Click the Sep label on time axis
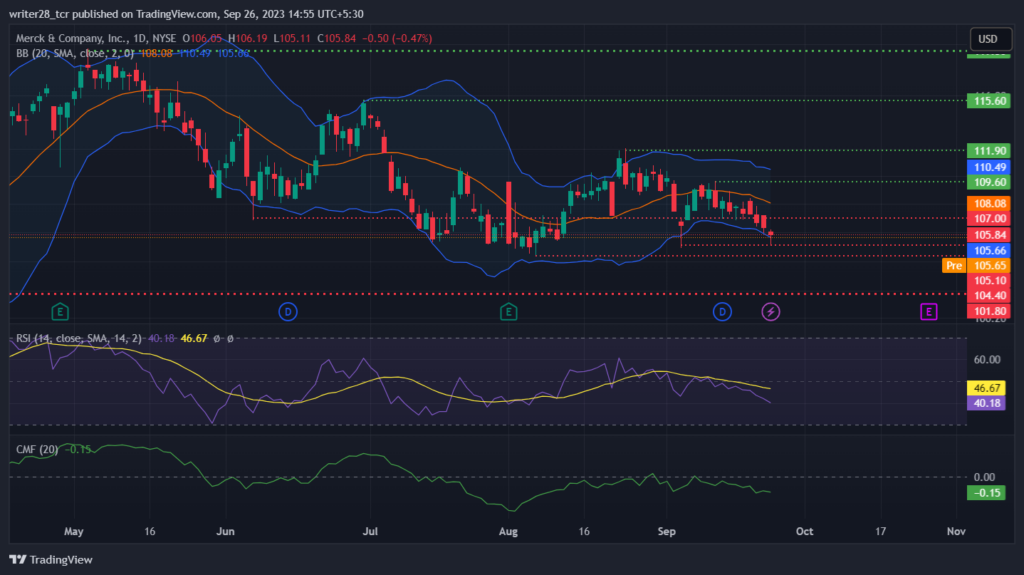1024x575 pixels. [667, 531]
